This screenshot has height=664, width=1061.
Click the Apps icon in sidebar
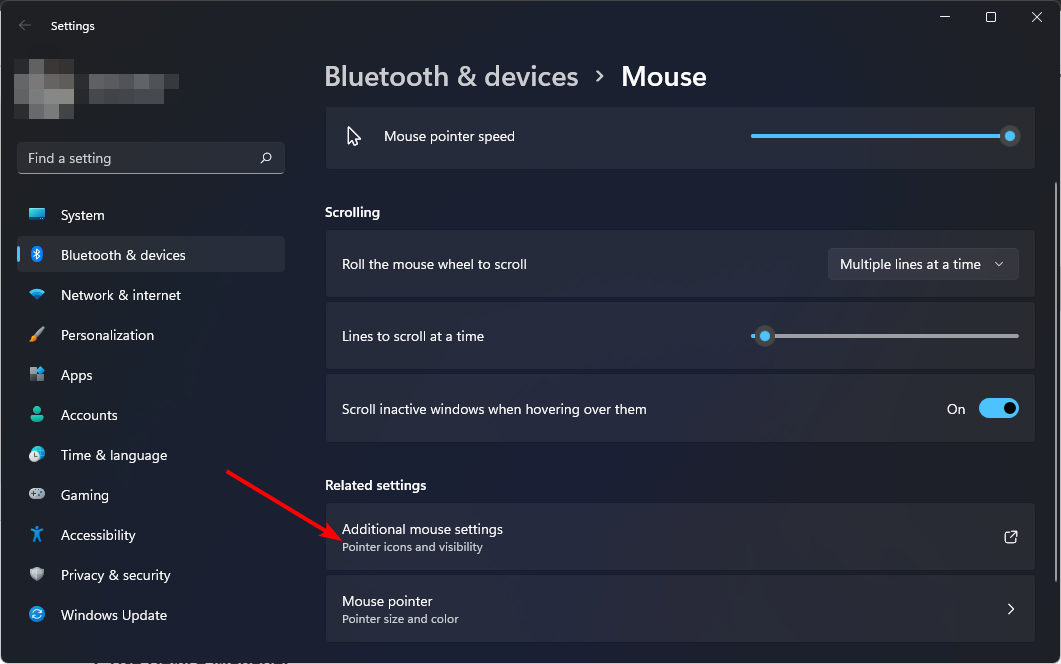(x=37, y=374)
